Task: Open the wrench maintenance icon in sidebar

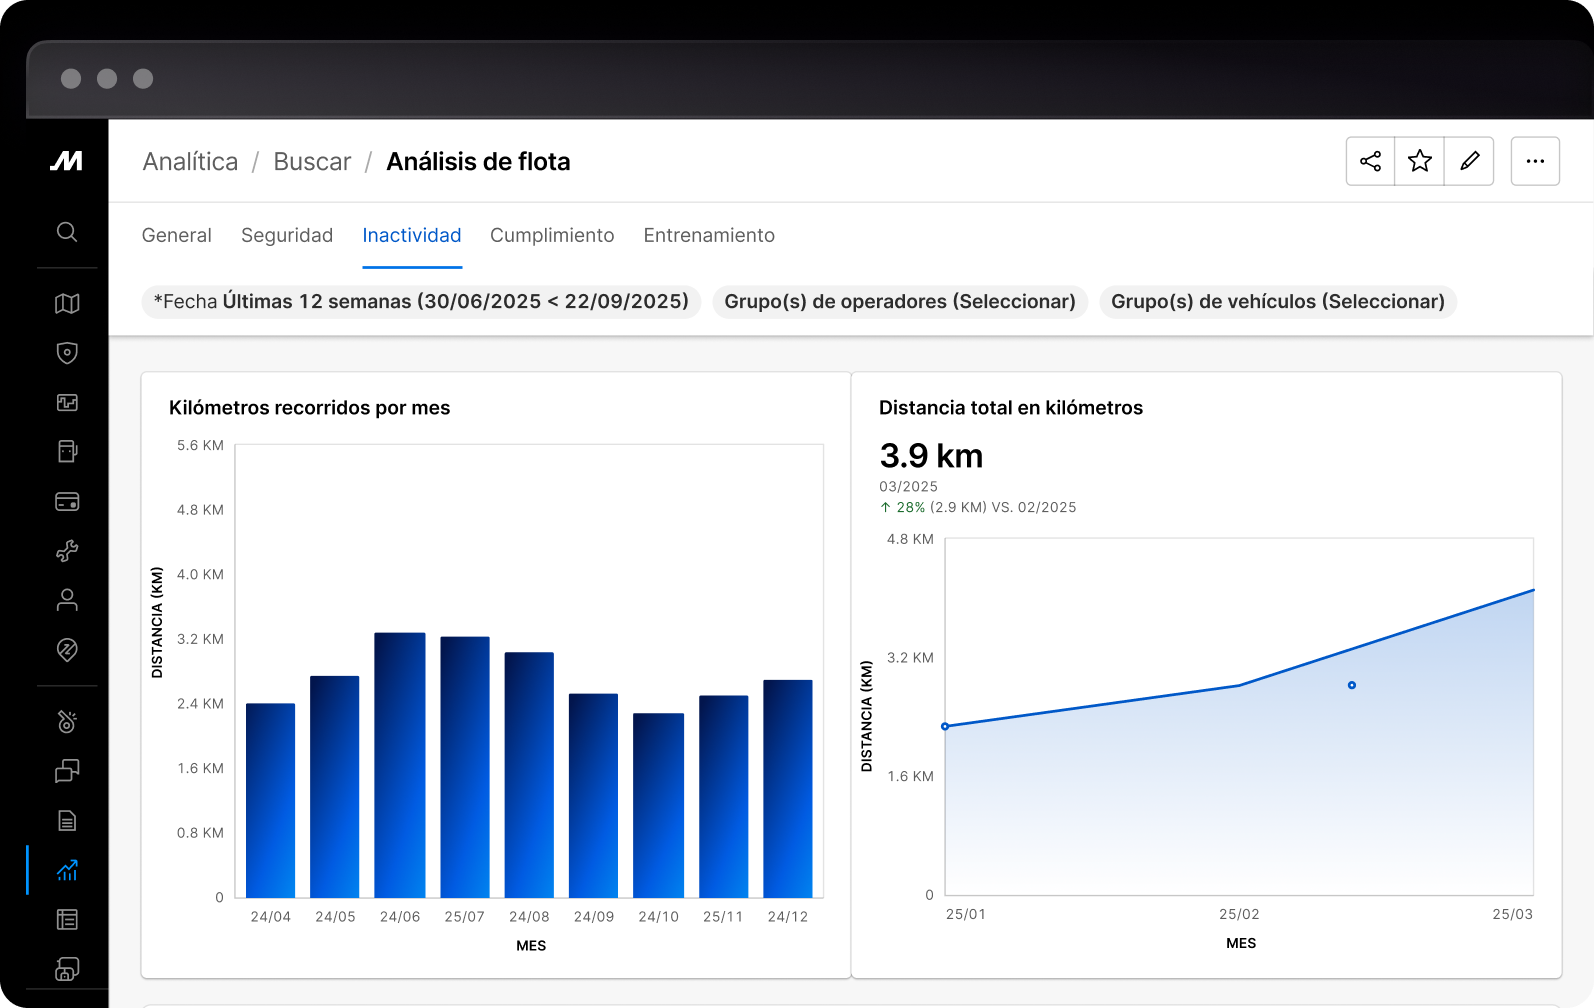Action: [x=67, y=551]
